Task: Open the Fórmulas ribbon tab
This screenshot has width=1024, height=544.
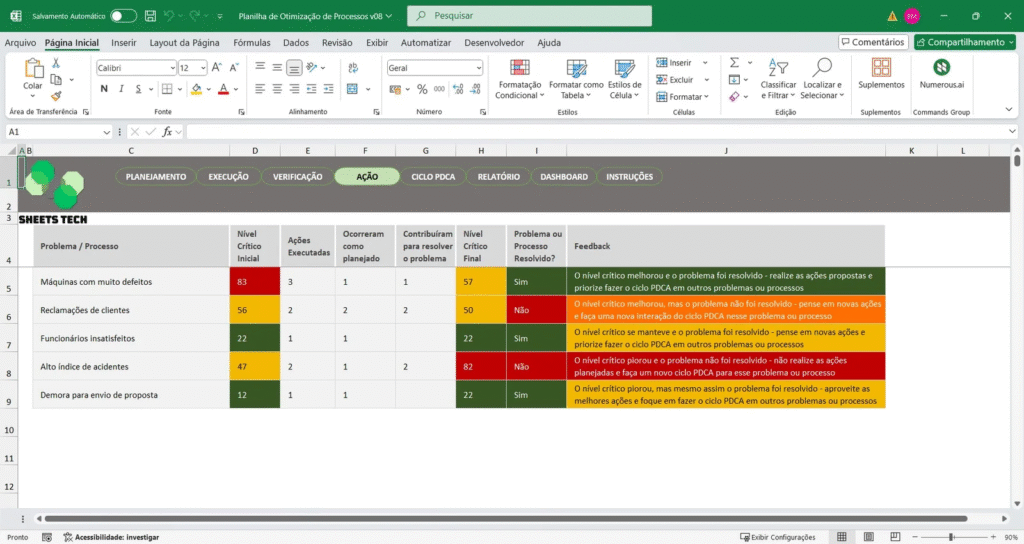Action: [x=252, y=43]
